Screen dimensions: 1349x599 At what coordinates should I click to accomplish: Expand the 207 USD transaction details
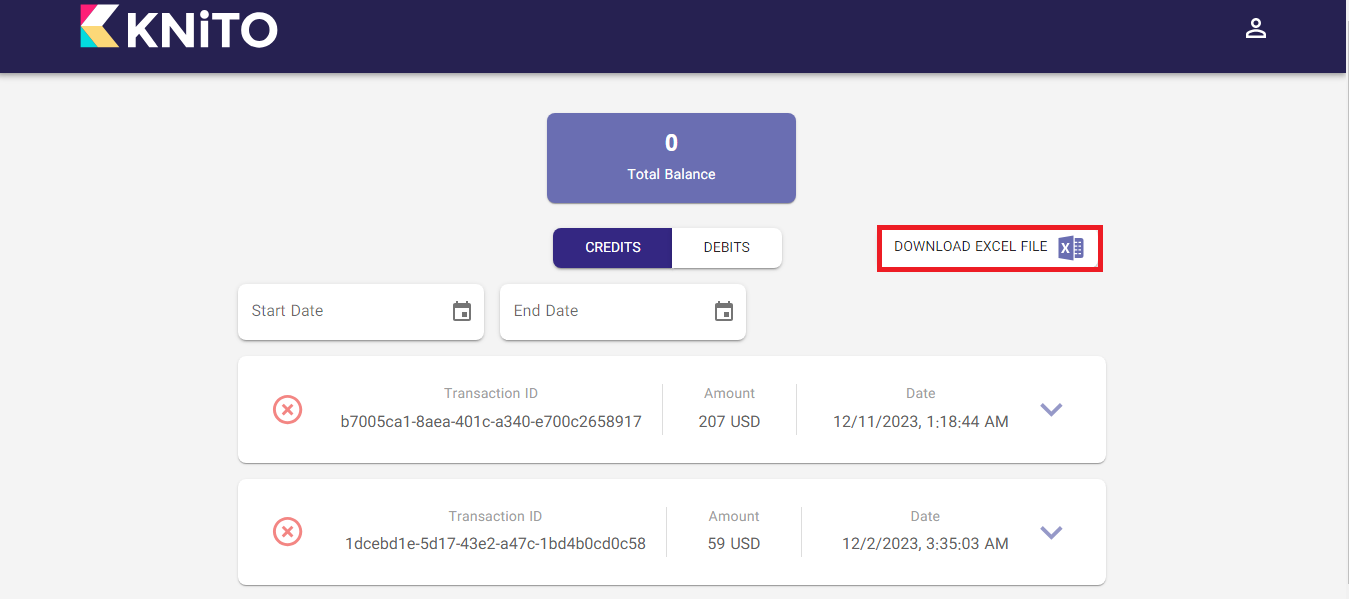[1051, 409]
